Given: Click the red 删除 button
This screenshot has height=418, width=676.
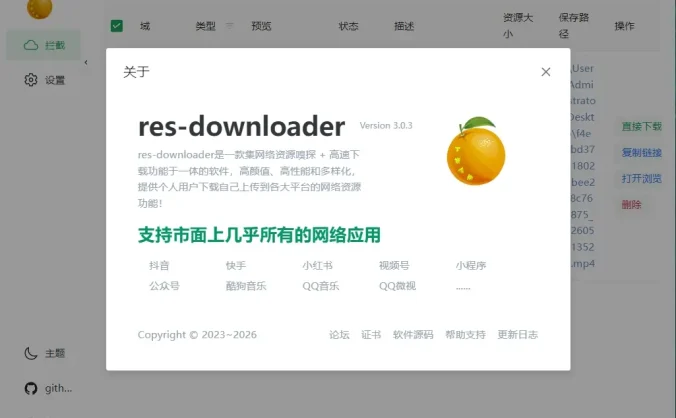Looking at the screenshot, I should [632, 205].
